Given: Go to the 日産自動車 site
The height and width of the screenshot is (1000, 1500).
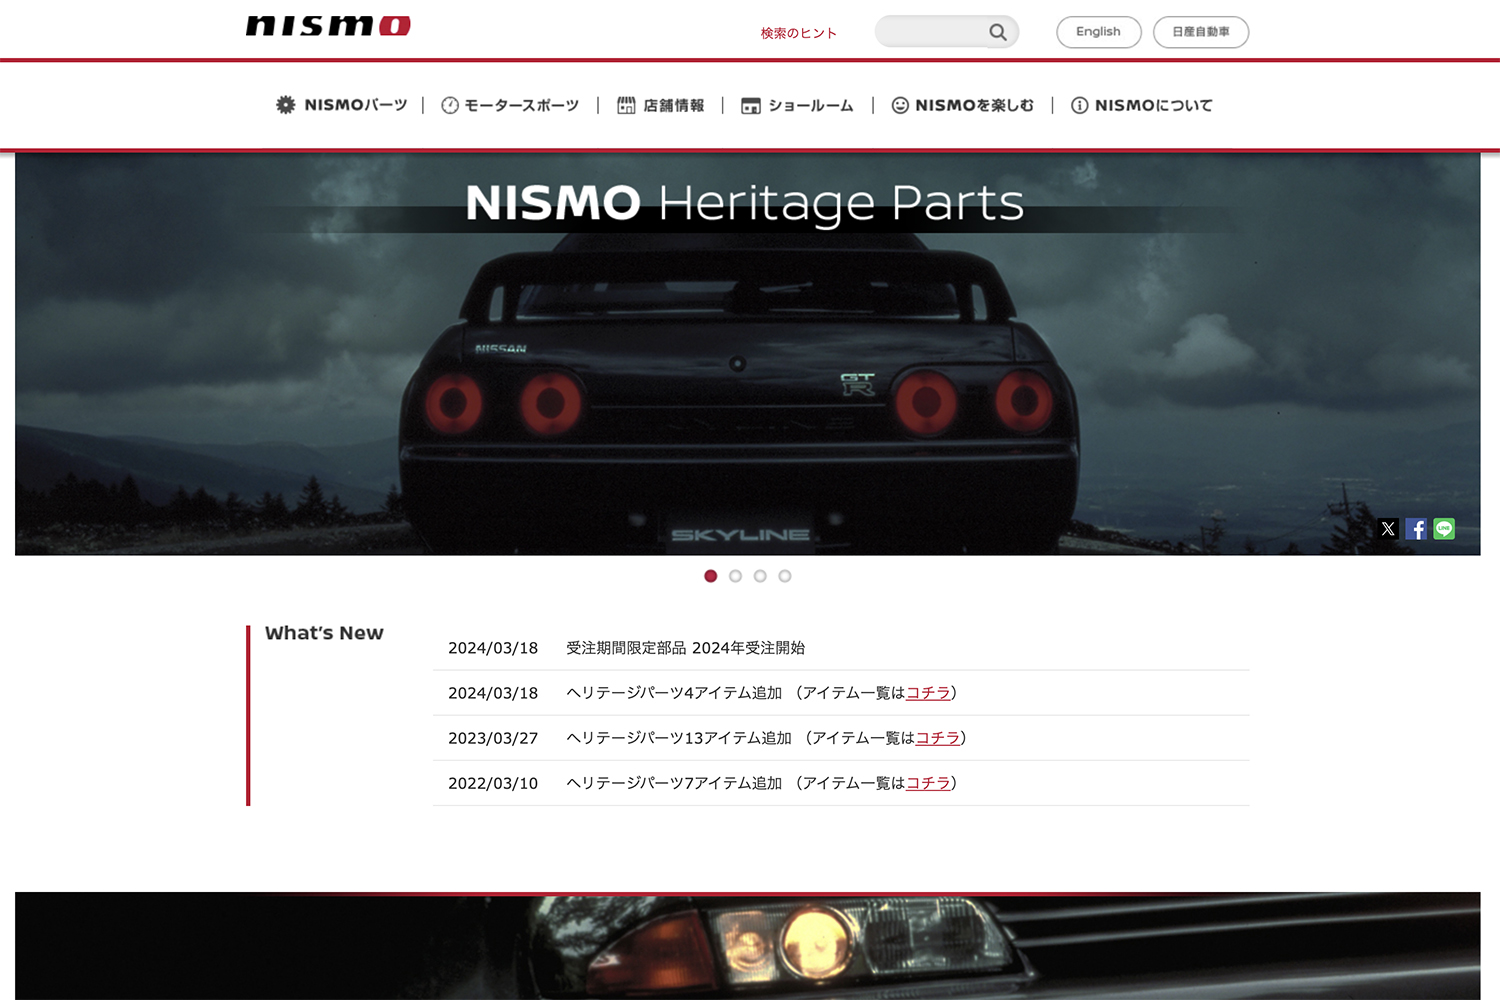Looking at the screenshot, I should 1201,32.
